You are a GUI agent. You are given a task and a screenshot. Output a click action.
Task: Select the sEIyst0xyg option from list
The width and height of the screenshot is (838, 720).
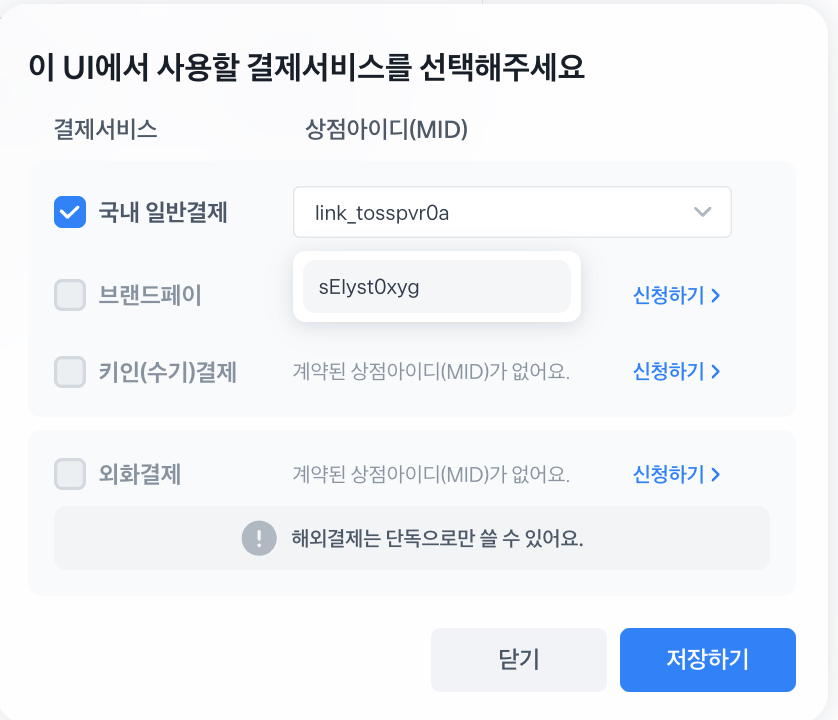pyautogui.click(x=437, y=287)
